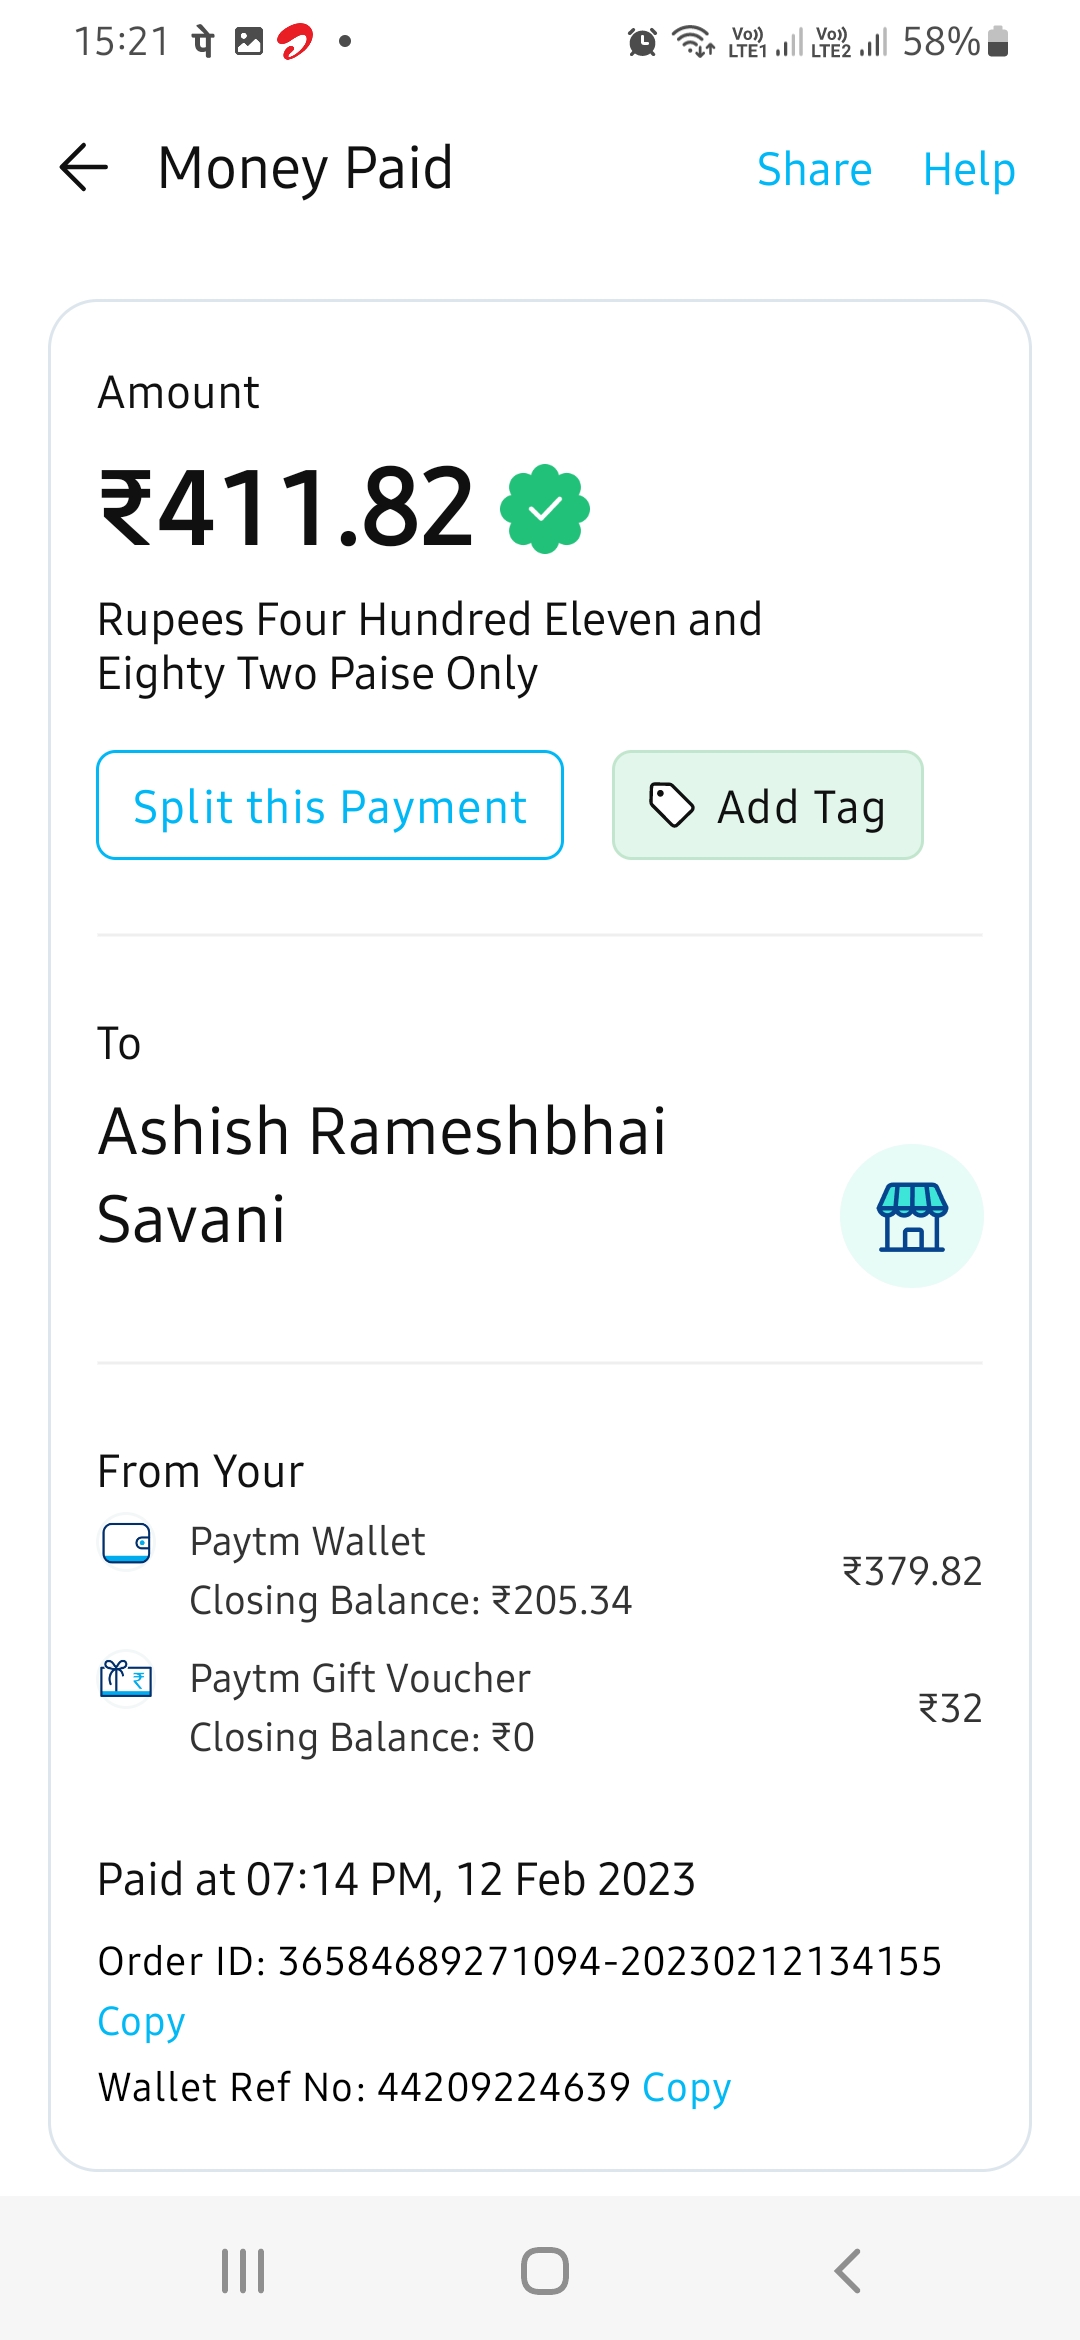Image resolution: width=1080 pixels, height=2340 pixels.
Task: Tap the Gift Voucher amount ₹32
Action: (949, 1708)
